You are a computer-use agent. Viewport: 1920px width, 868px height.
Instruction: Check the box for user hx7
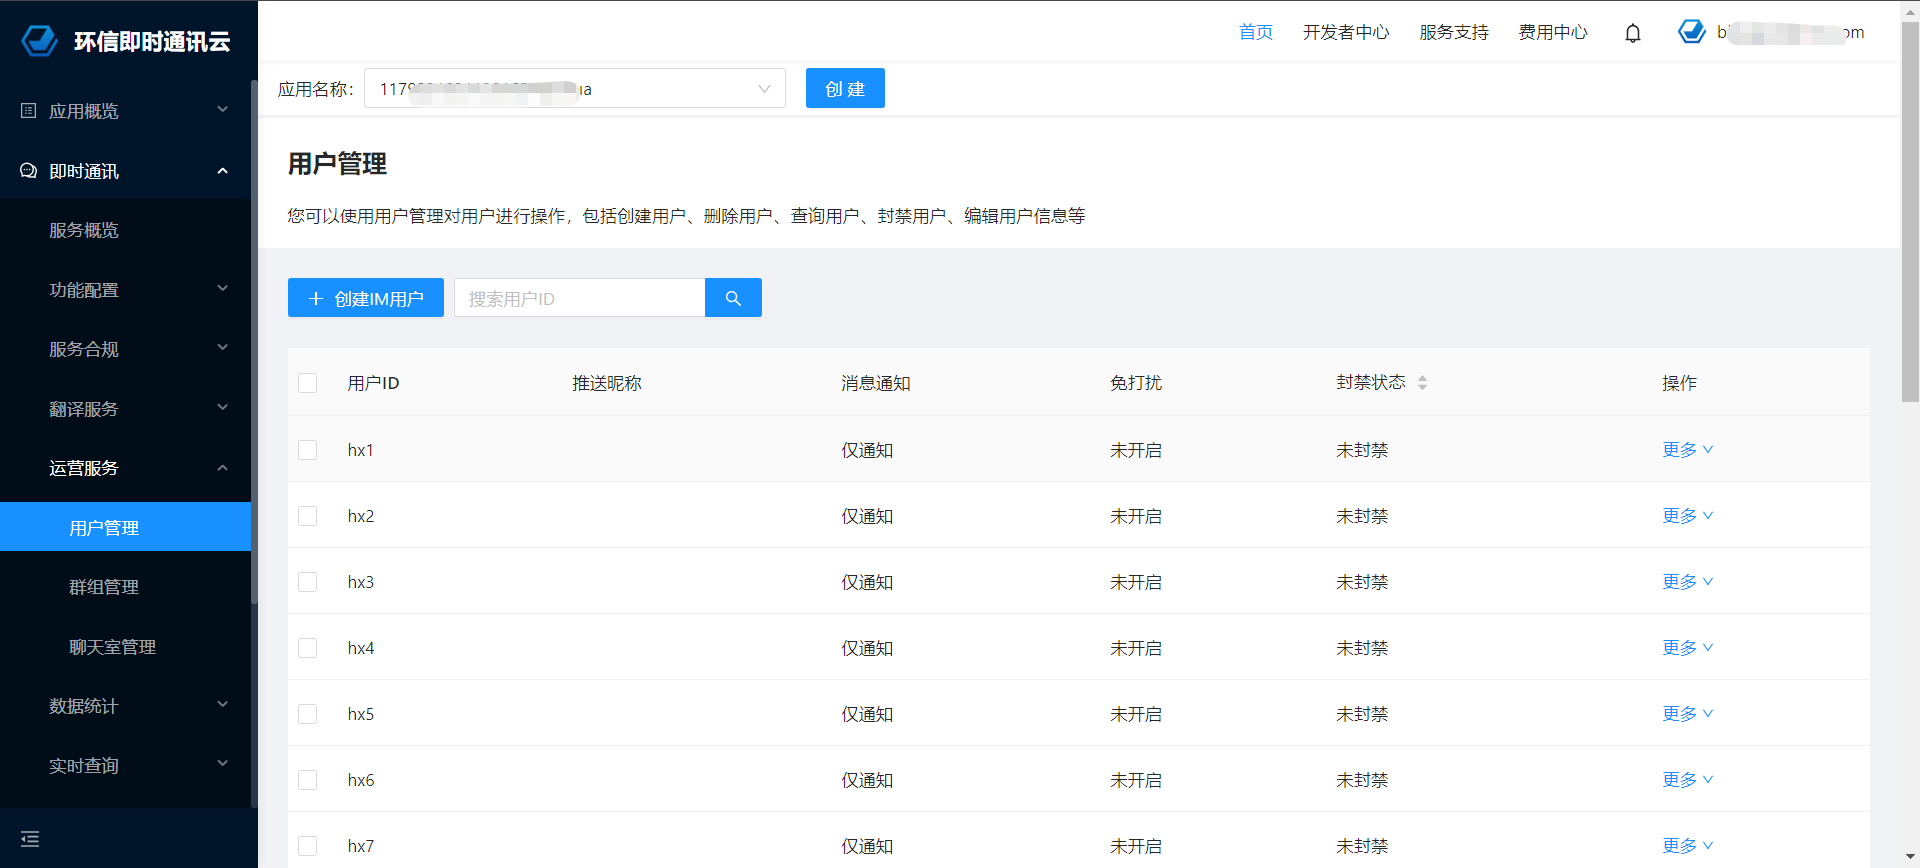pos(308,846)
